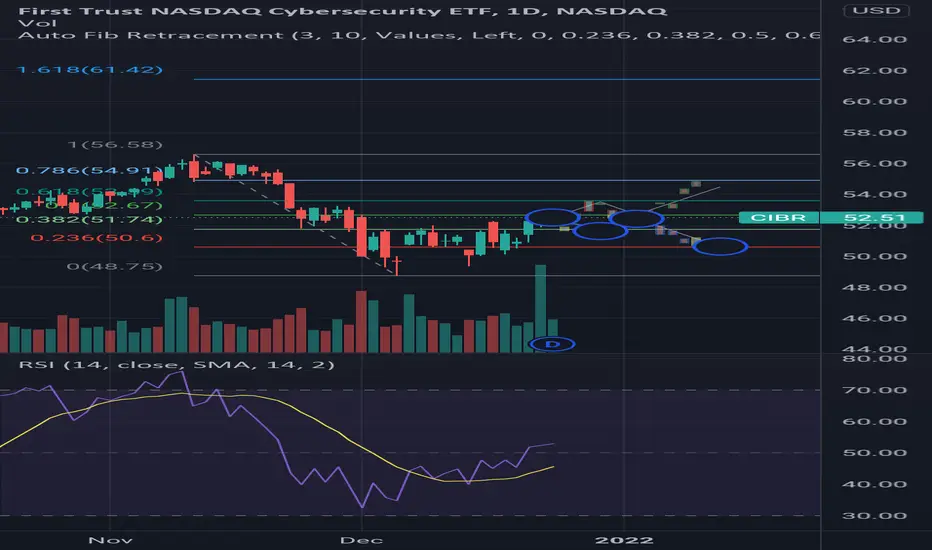This screenshot has height=550, width=932.
Task: Click the 0(48.75) Fibonacci level label
Action: coord(114,266)
